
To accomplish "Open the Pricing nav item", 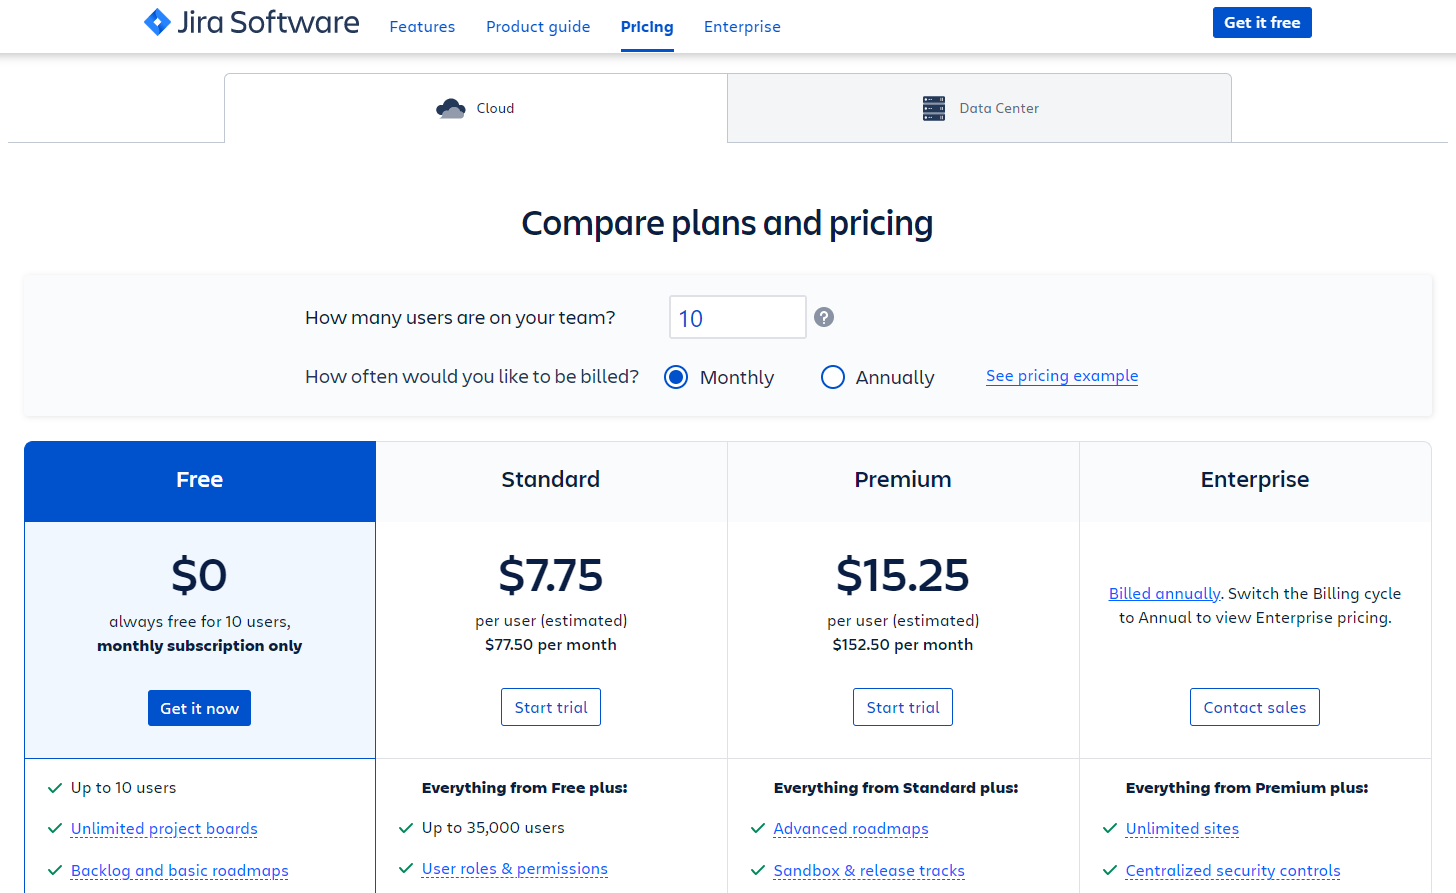I will 647,27.
